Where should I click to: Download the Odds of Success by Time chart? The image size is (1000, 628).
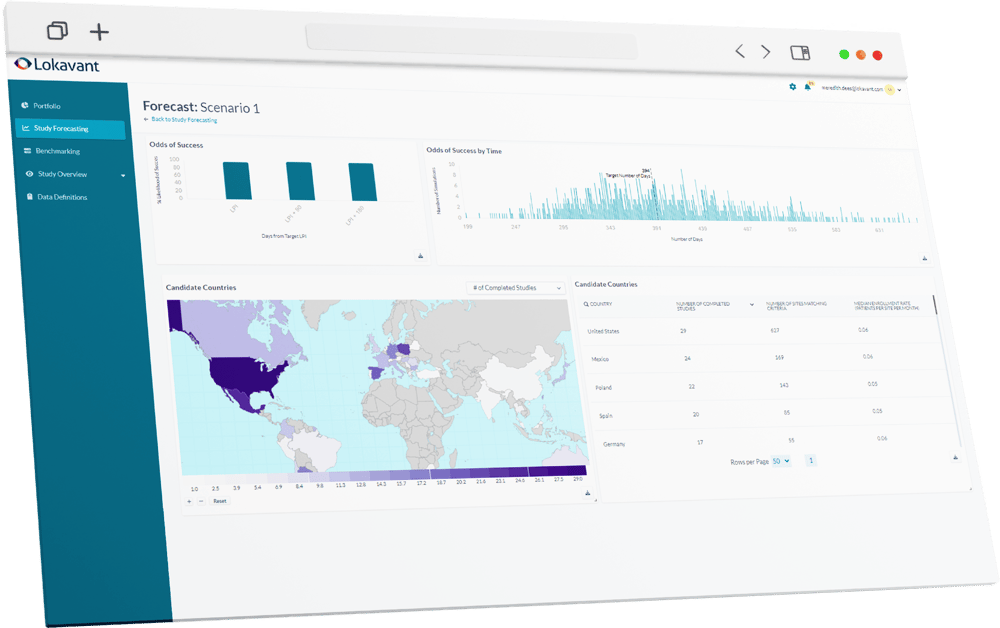(x=926, y=259)
